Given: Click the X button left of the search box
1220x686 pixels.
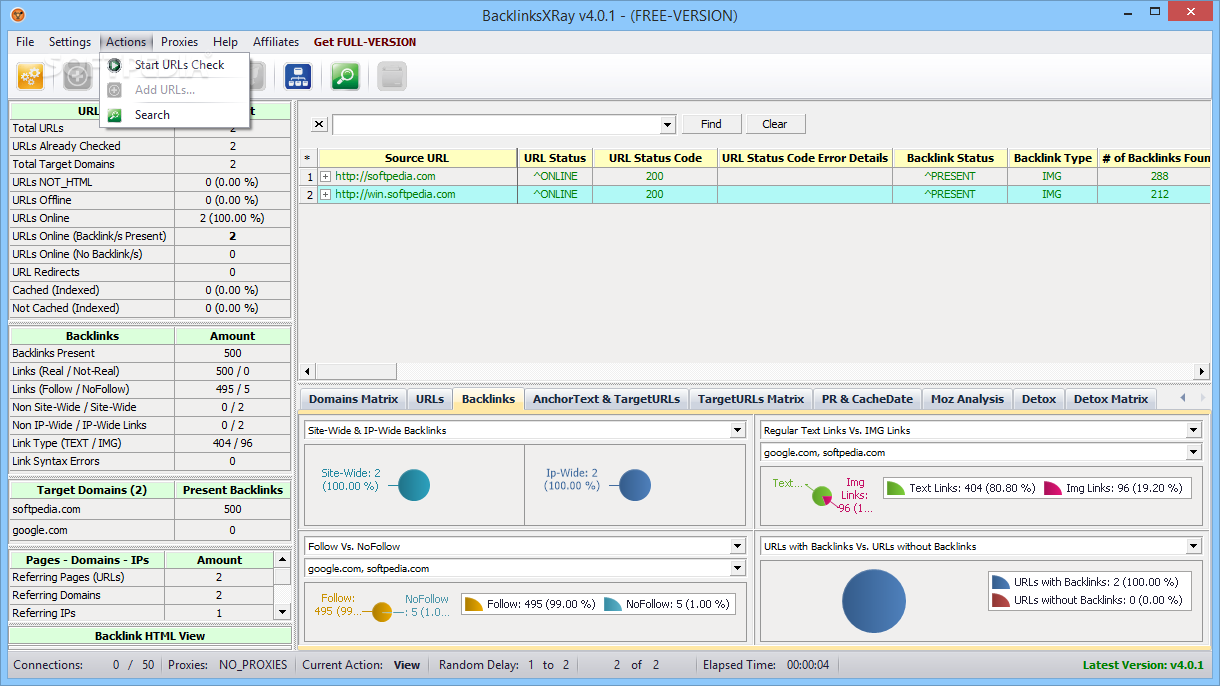Looking at the screenshot, I should point(319,125).
